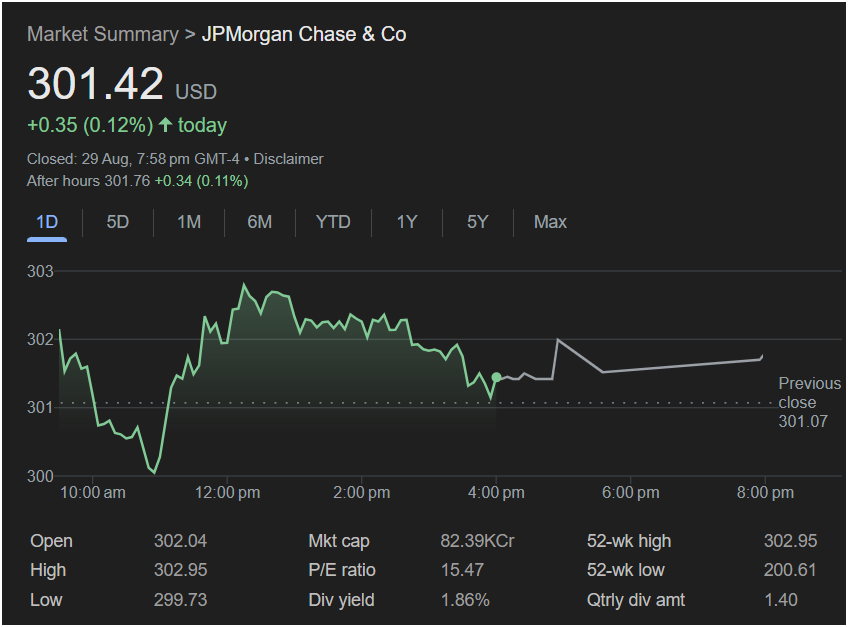Click the 303 price axis label
This screenshot has height=627, width=848.
tap(41, 271)
